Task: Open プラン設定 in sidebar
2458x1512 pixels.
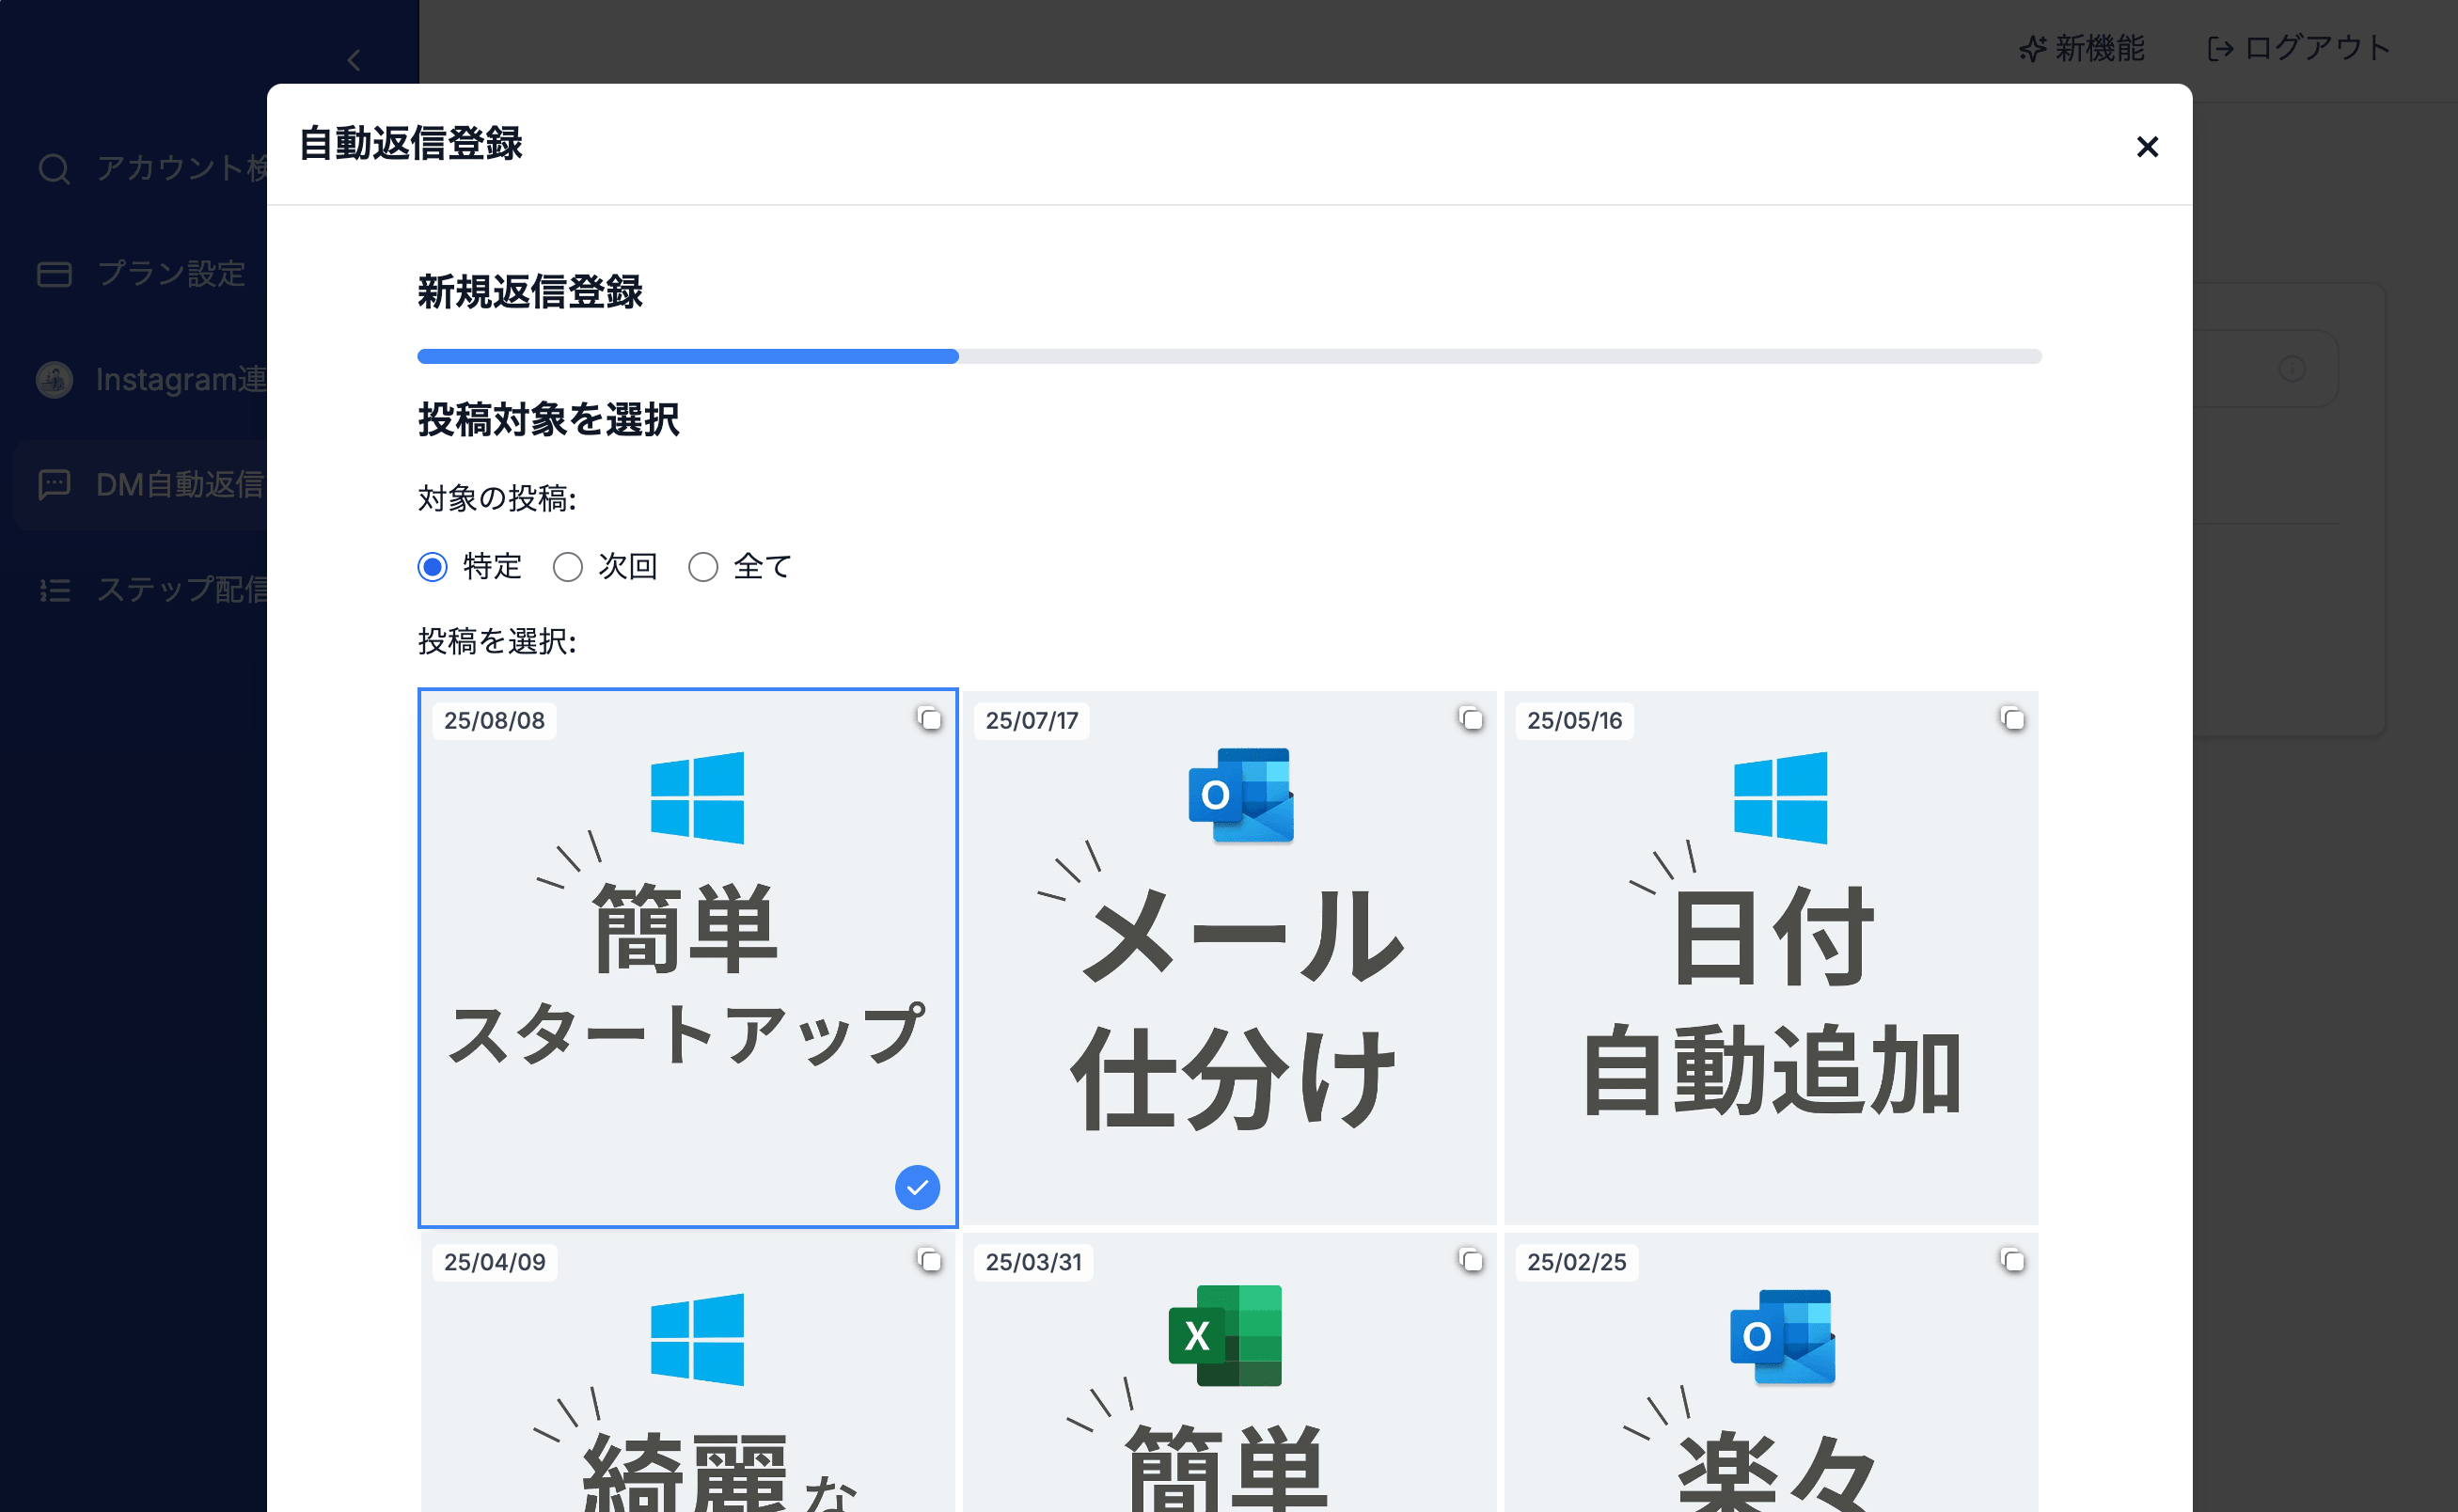Action: pyautogui.click(x=140, y=273)
